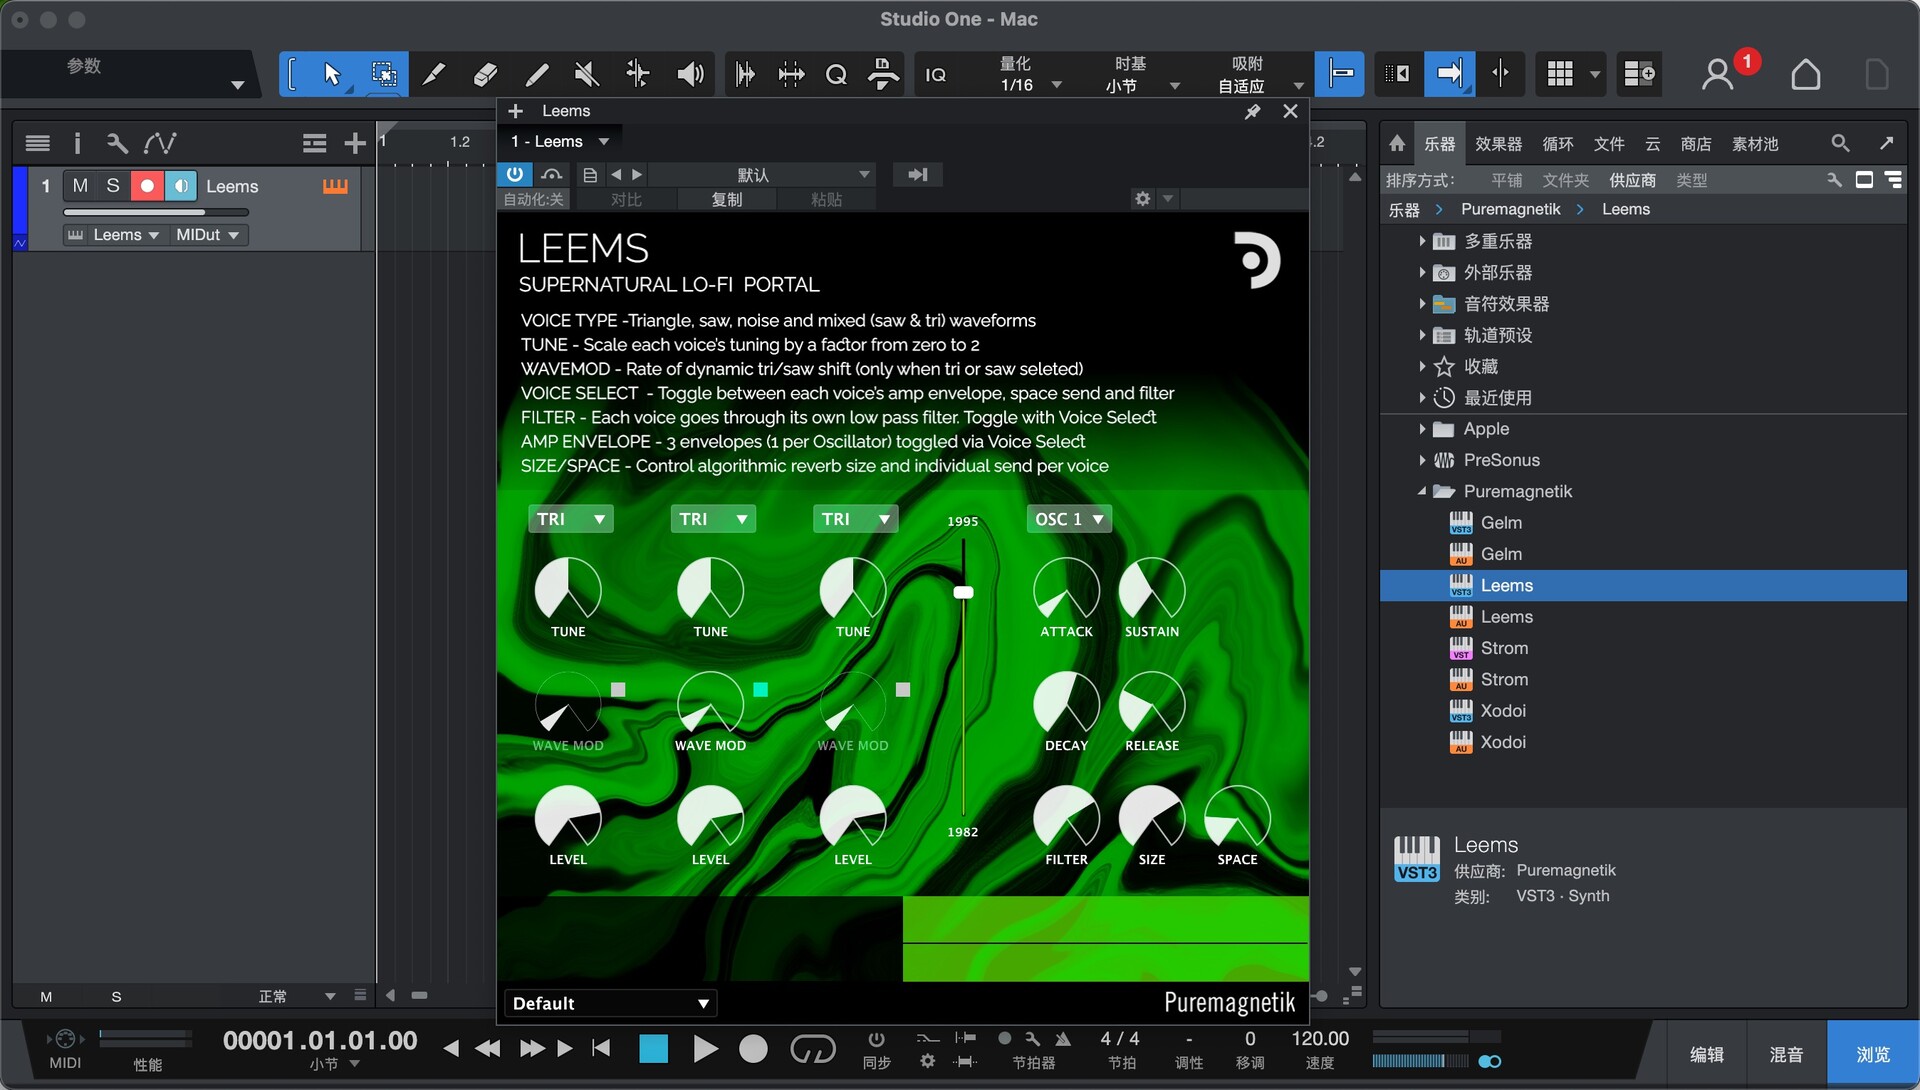Select the Range tool in the toolbar
Image resolution: width=1920 pixels, height=1090 pixels.
coord(383,74)
